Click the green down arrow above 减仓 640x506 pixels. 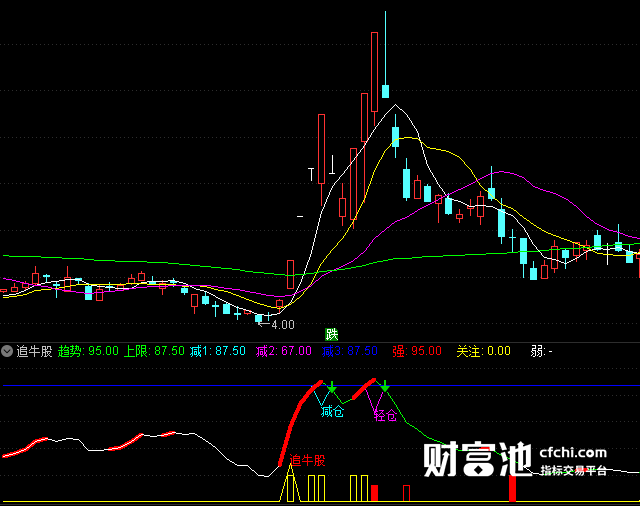332,387
